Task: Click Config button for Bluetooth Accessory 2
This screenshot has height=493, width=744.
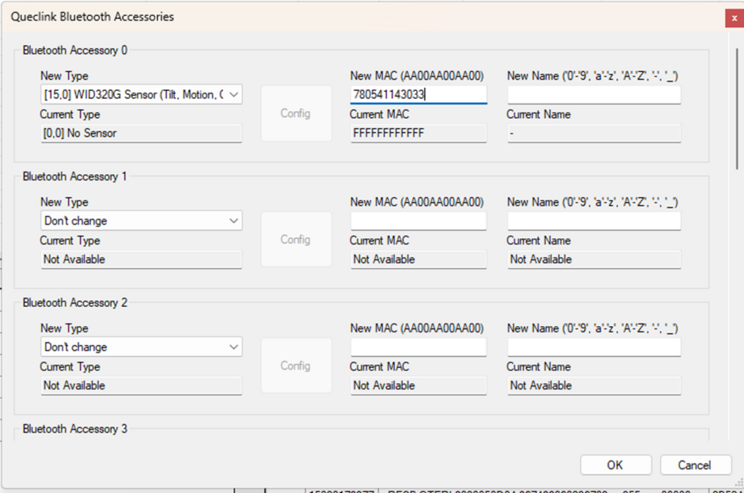Action: point(295,366)
